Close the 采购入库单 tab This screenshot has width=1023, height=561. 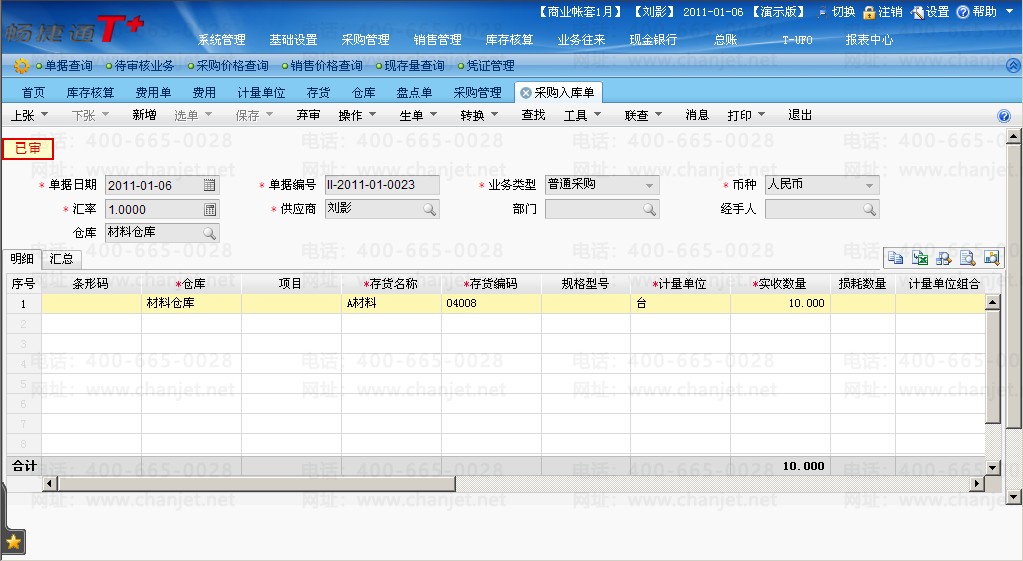click(x=525, y=93)
